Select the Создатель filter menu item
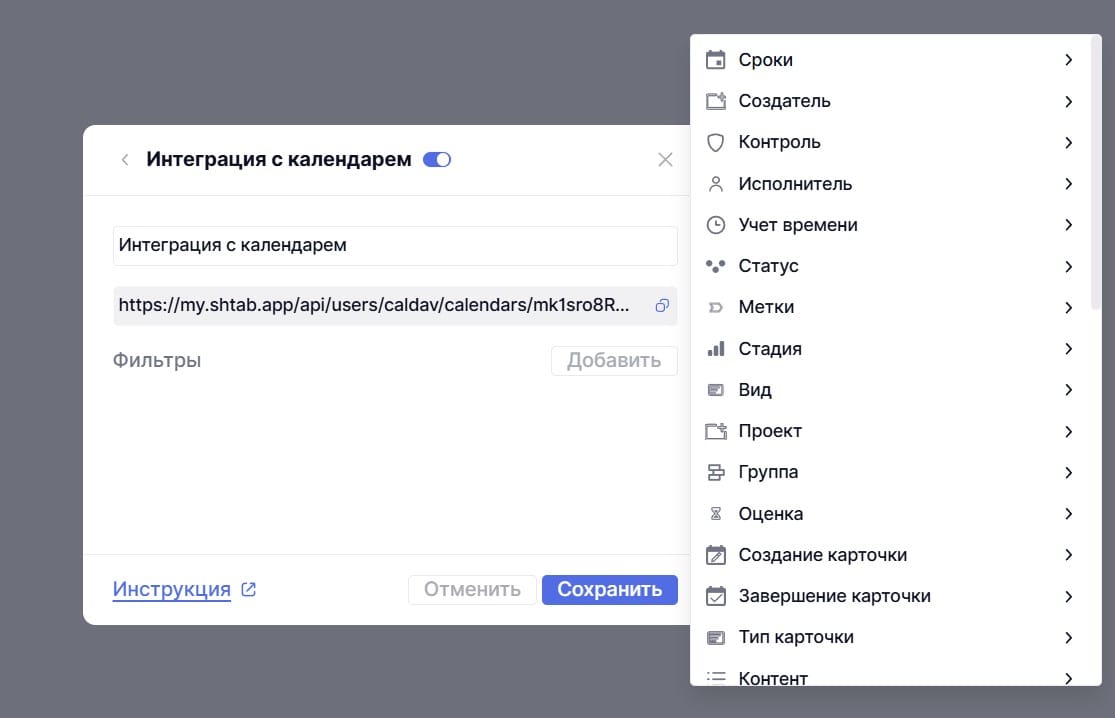 click(784, 101)
